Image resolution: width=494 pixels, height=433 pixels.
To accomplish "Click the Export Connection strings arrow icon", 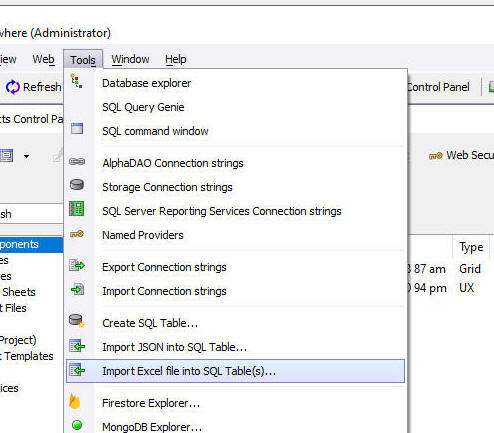I will [77, 265].
